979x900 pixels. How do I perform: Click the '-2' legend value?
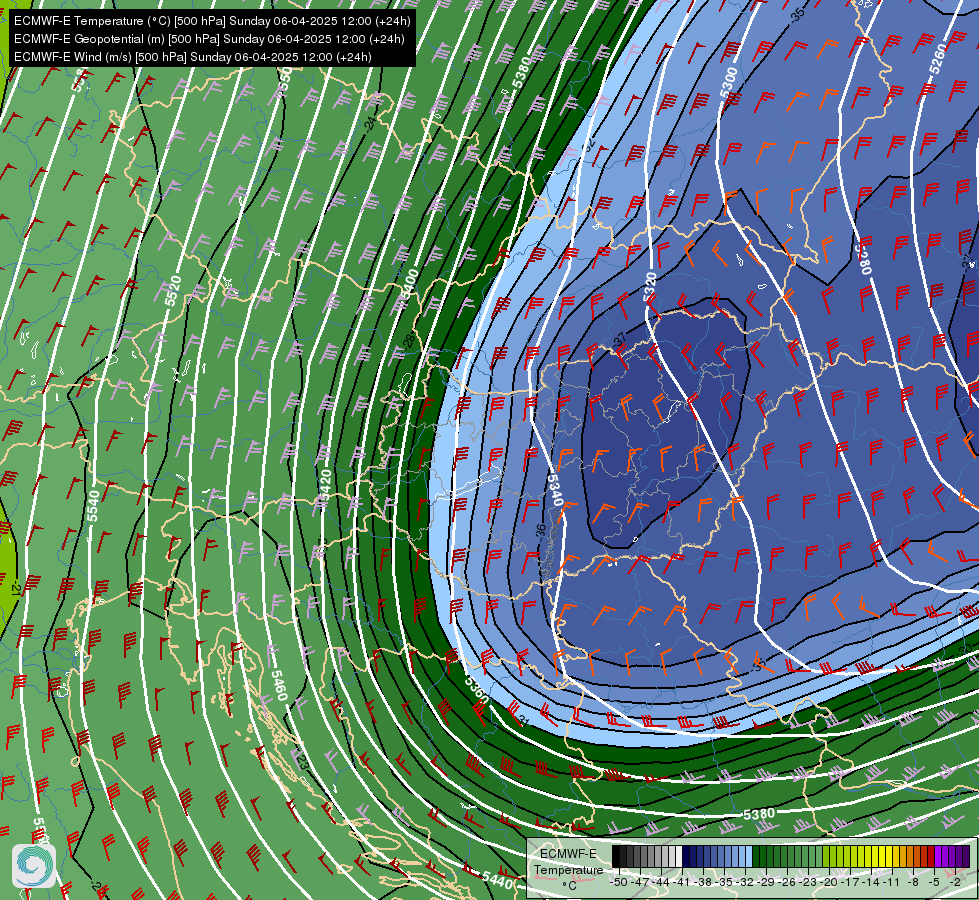click(x=955, y=883)
